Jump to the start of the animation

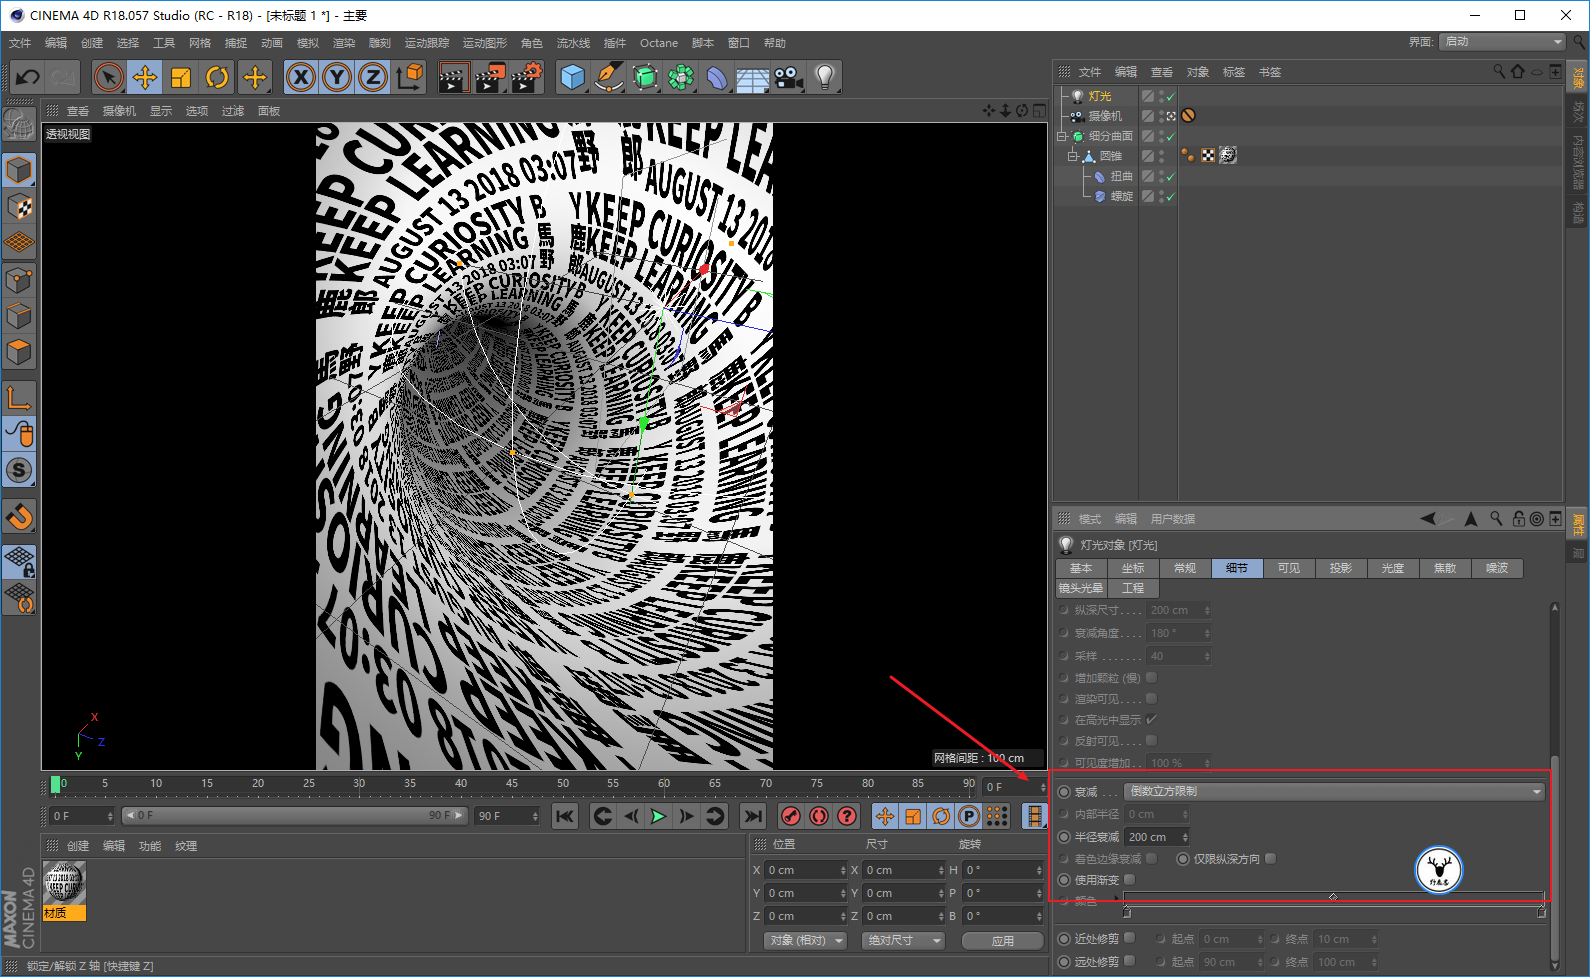(565, 816)
